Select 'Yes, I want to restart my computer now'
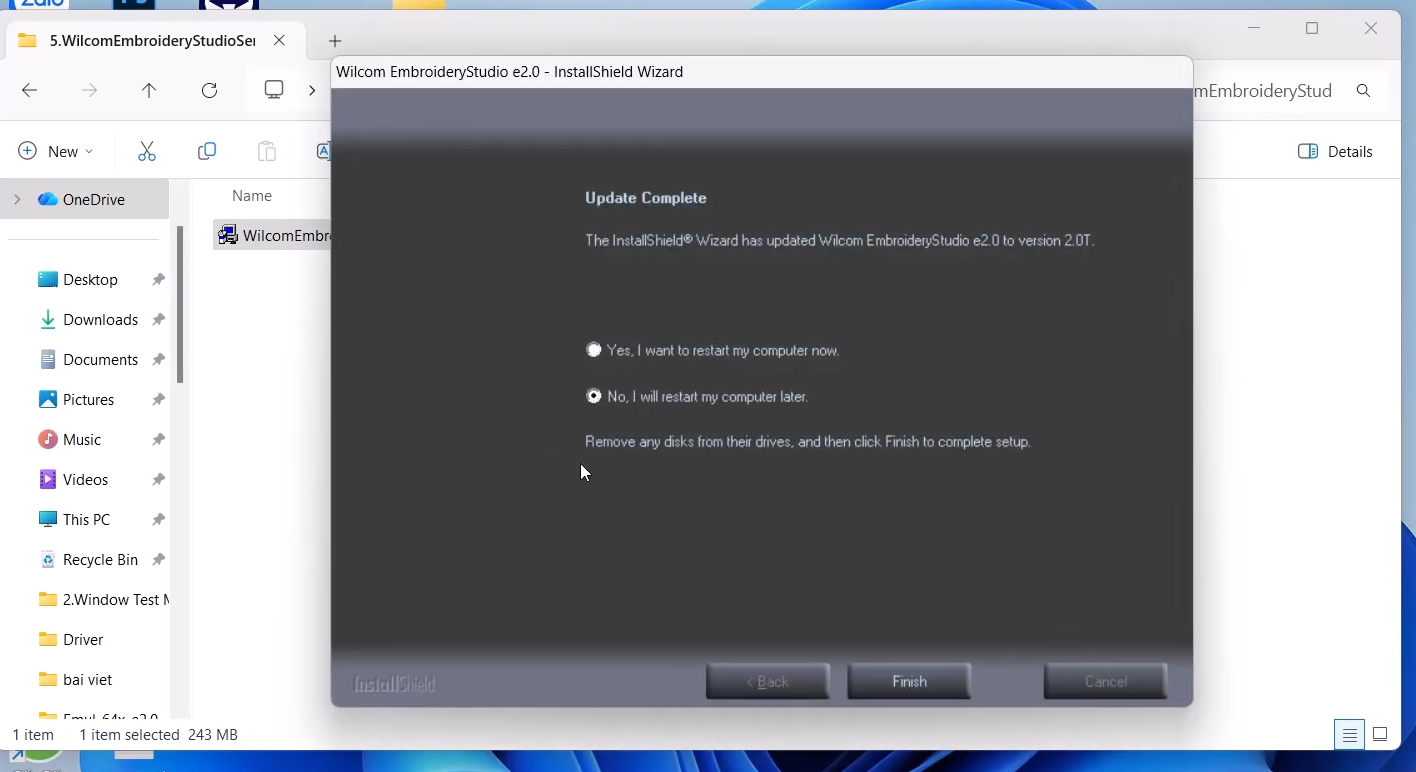This screenshot has width=1416, height=772. (594, 350)
